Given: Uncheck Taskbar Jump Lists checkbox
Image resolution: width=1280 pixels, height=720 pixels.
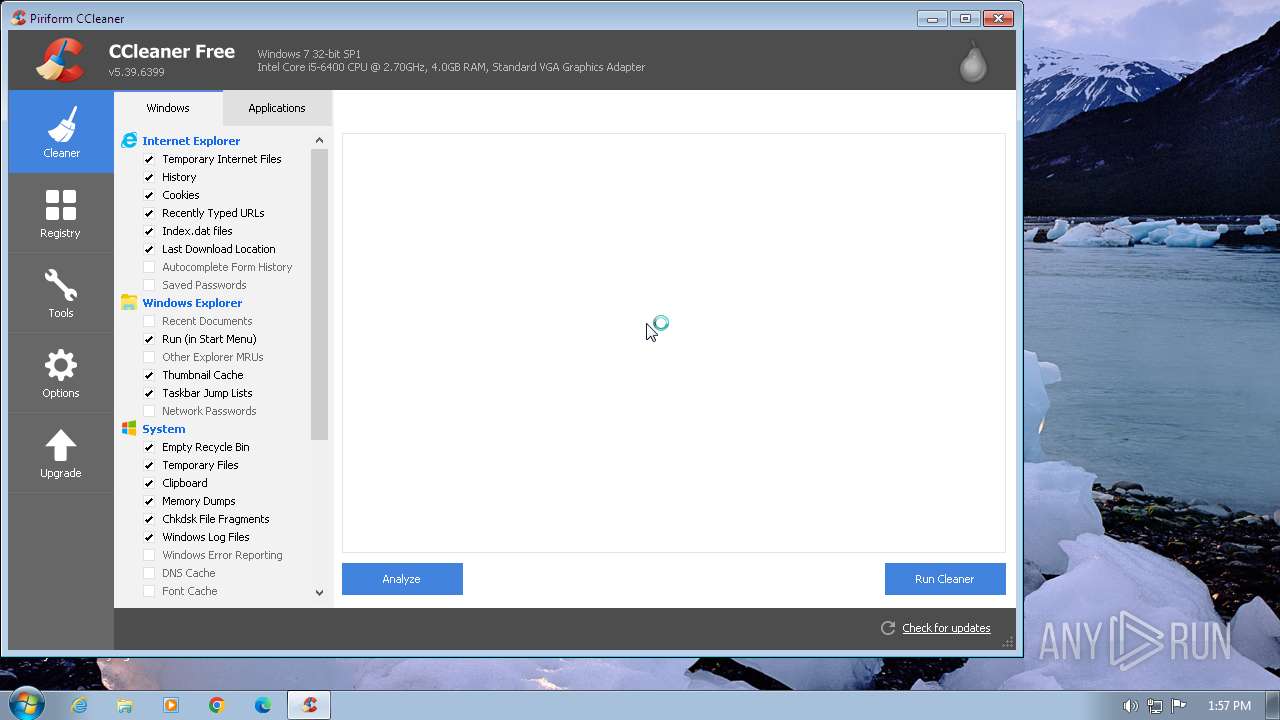Looking at the screenshot, I should click(149, 393).
